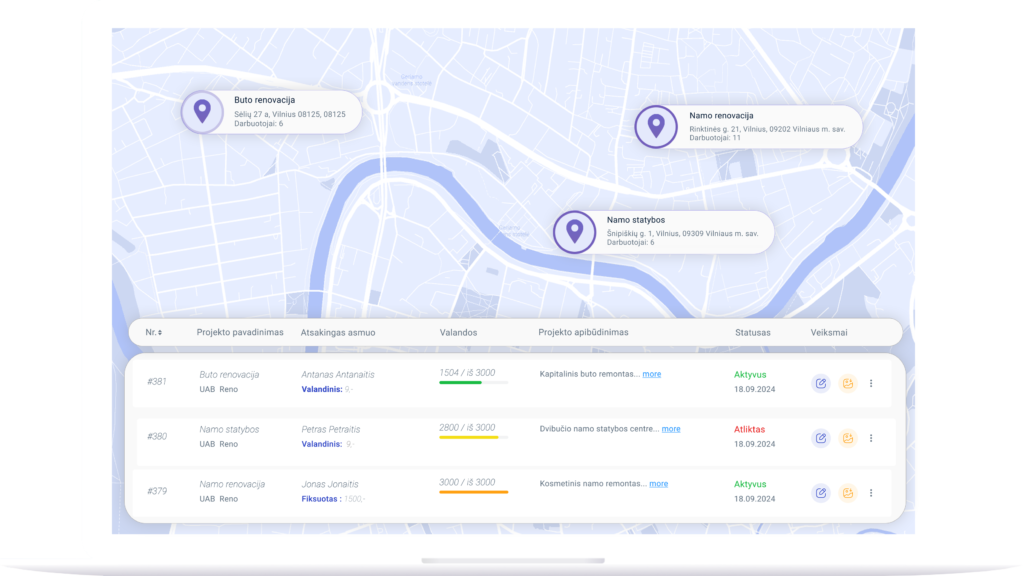Open three-dot menu for project #381
Image resolution: width=1024 pixels, height=576 pixels.
coord(871,382)
